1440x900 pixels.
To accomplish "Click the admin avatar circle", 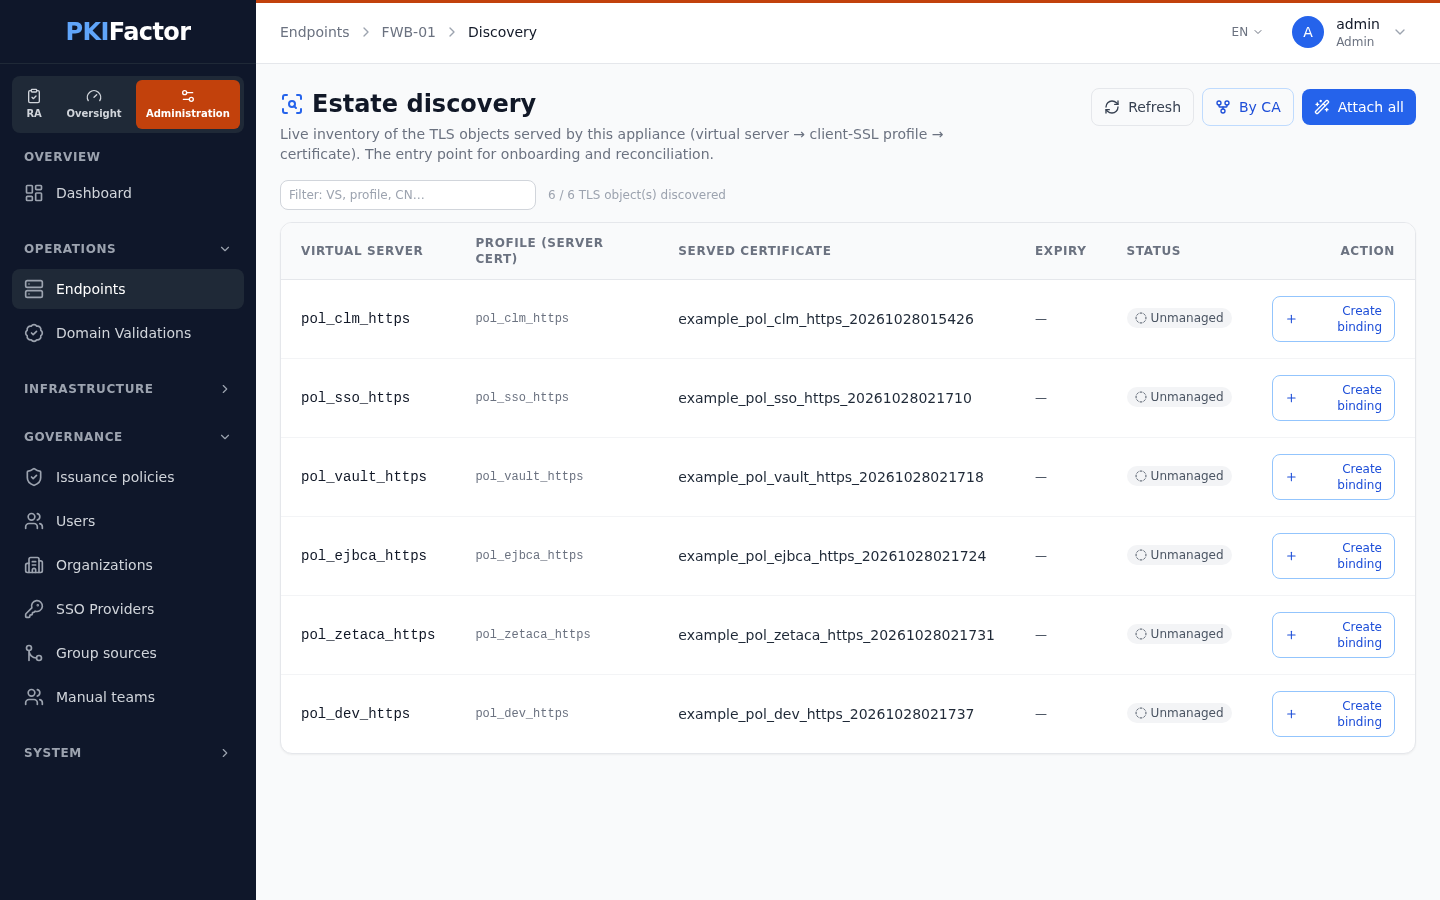I will point(1308,32).
